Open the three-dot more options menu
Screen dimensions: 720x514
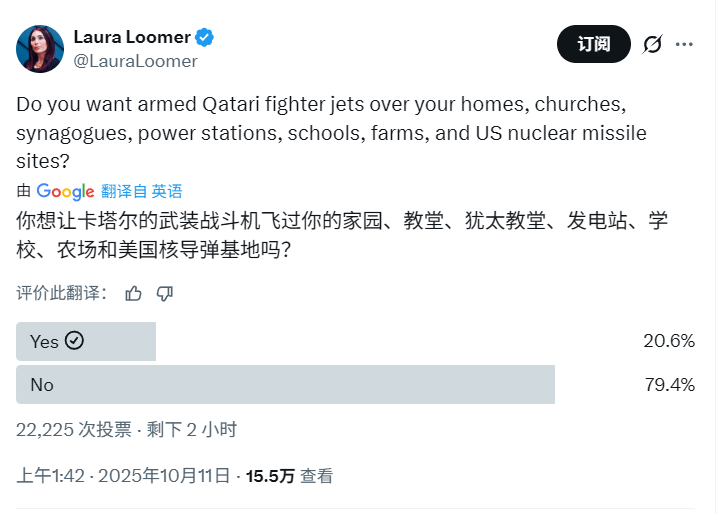(684, 44)
